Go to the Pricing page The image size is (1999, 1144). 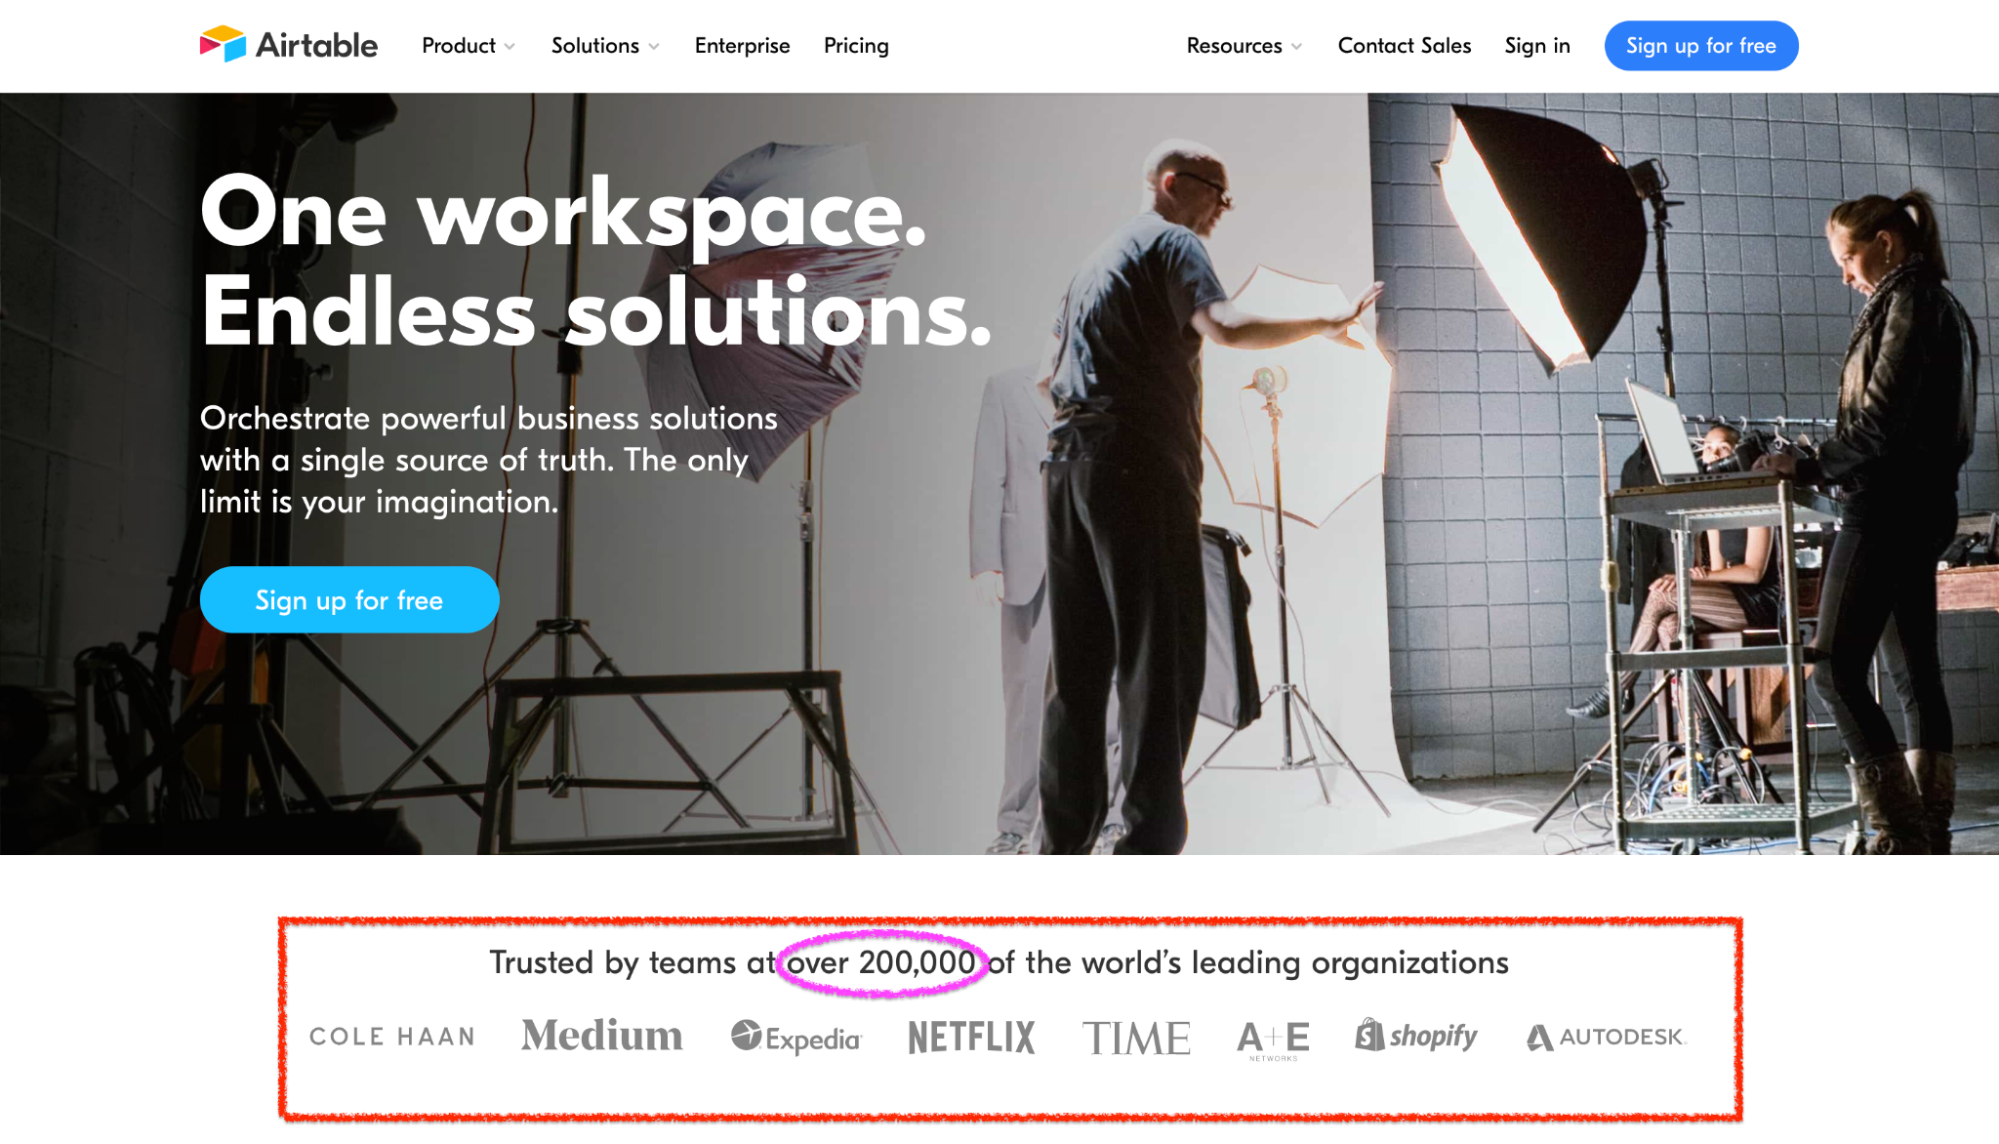(x=856, y=46)
